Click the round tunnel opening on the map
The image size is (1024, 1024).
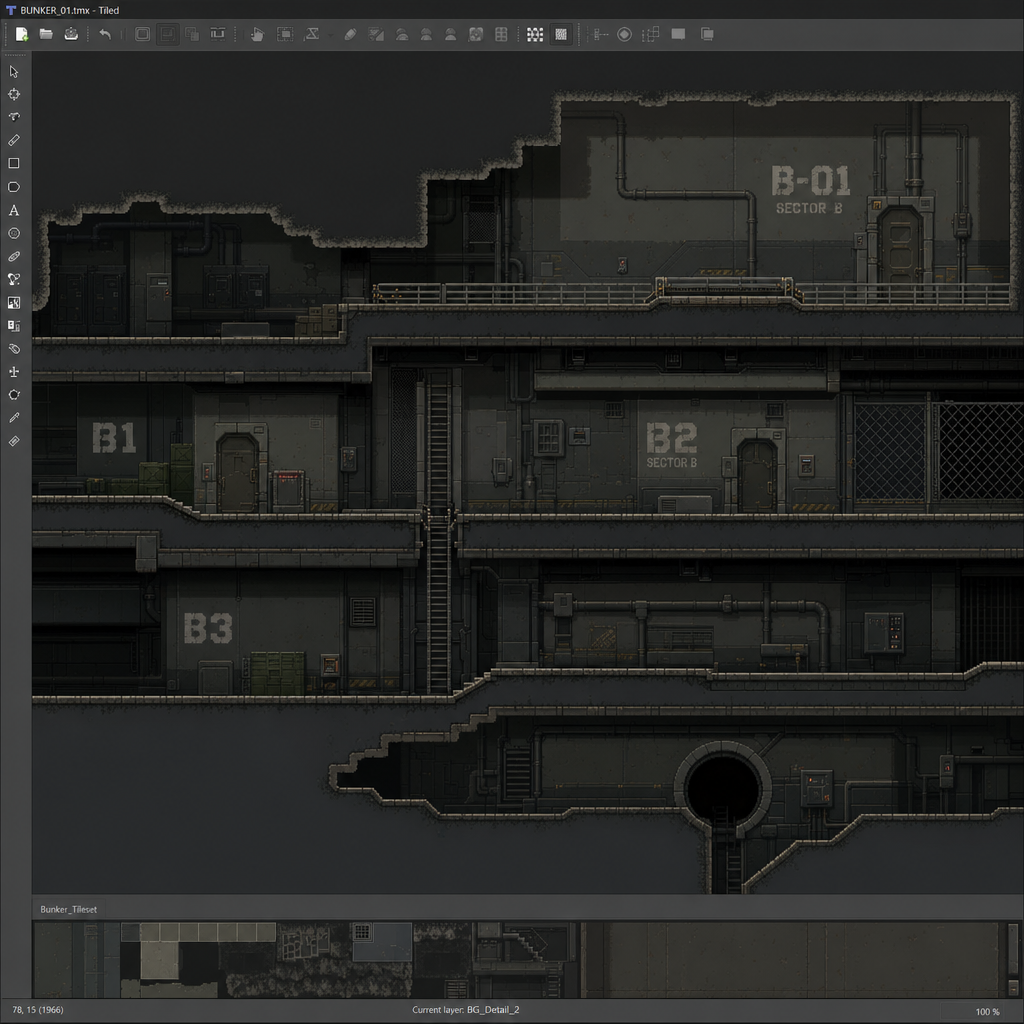[x=723, y=787]
